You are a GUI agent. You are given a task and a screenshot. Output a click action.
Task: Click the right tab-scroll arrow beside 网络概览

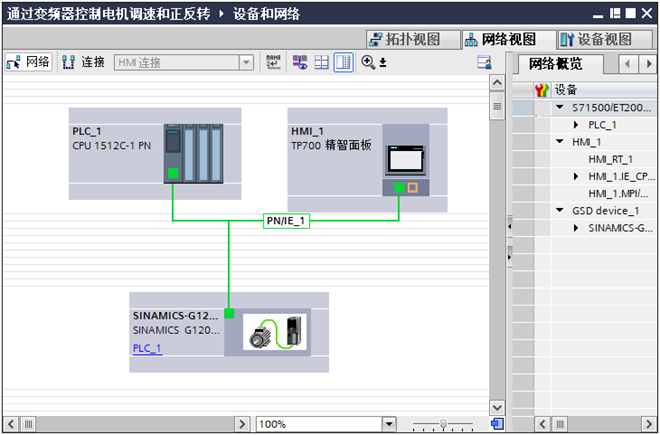pos(649,64)
